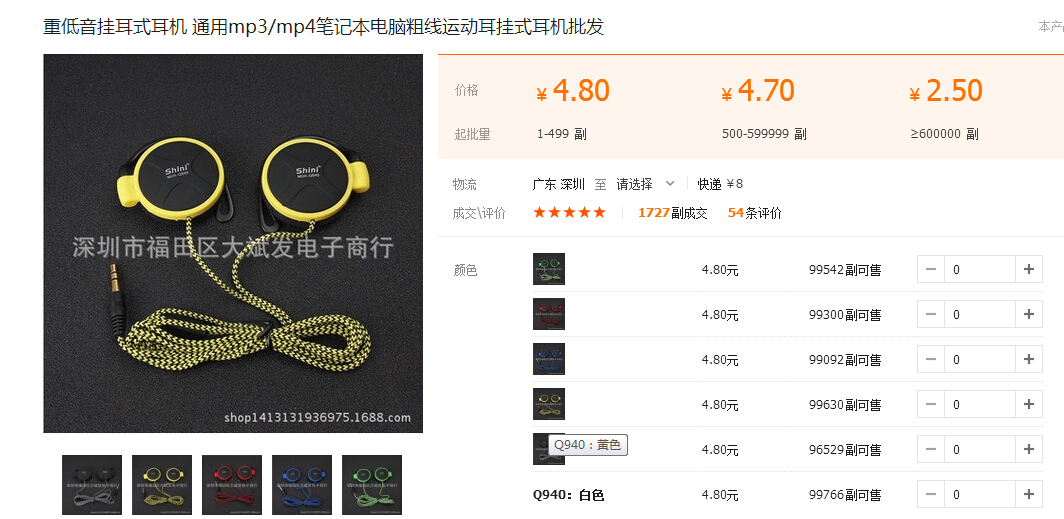Increase quantity for Q940 白色 option
The image size is (1064, 519).
[x=1029, y=495]
